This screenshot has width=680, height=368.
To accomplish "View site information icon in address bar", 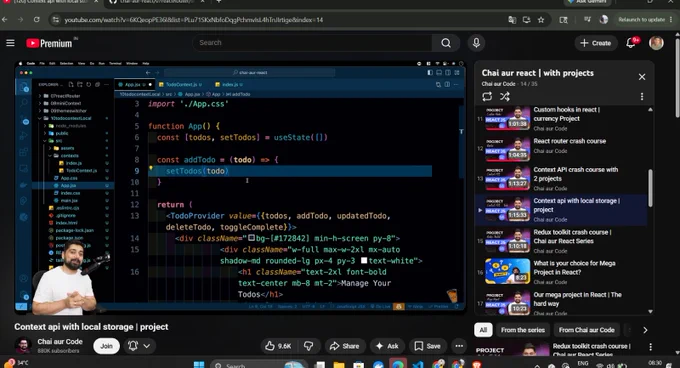I will (55, 20).
